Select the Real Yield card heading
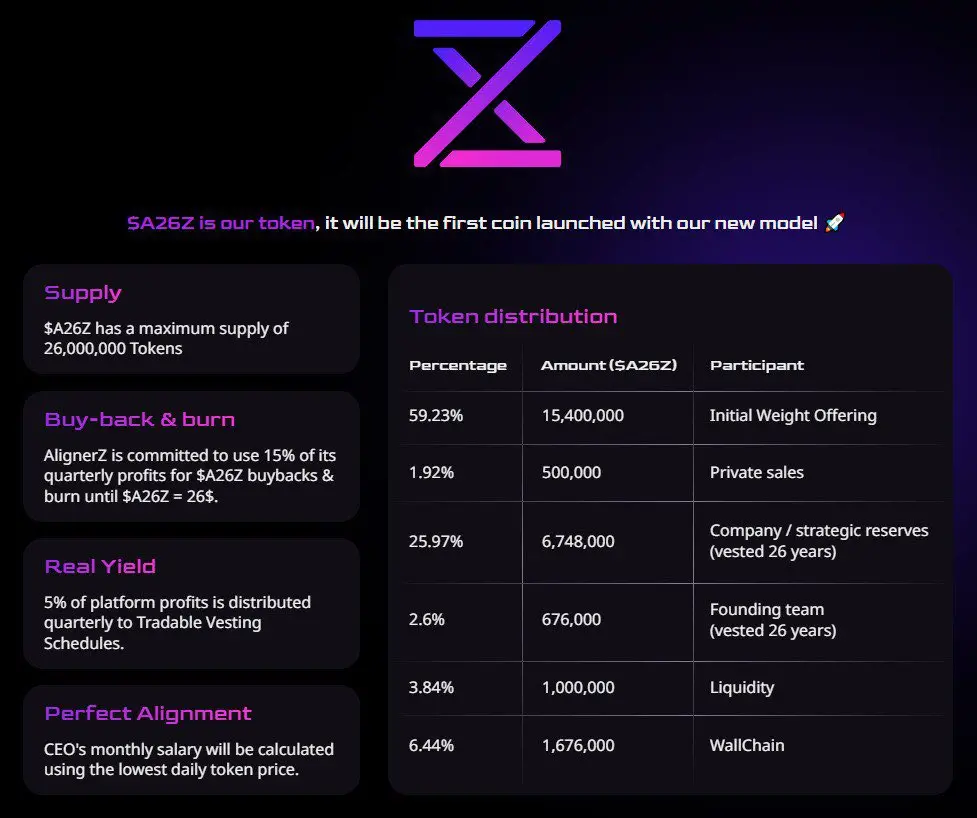The height and width of the screenshot is (818, 977). coord(100,567)
